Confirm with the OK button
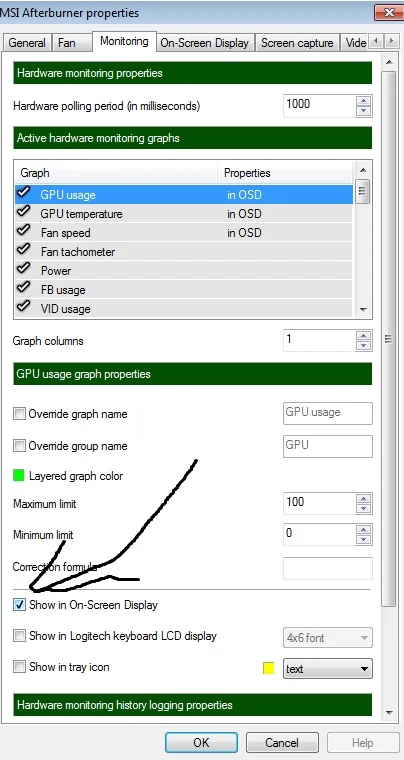Viewport: 404px width, 760px height. tap(201, 743)
